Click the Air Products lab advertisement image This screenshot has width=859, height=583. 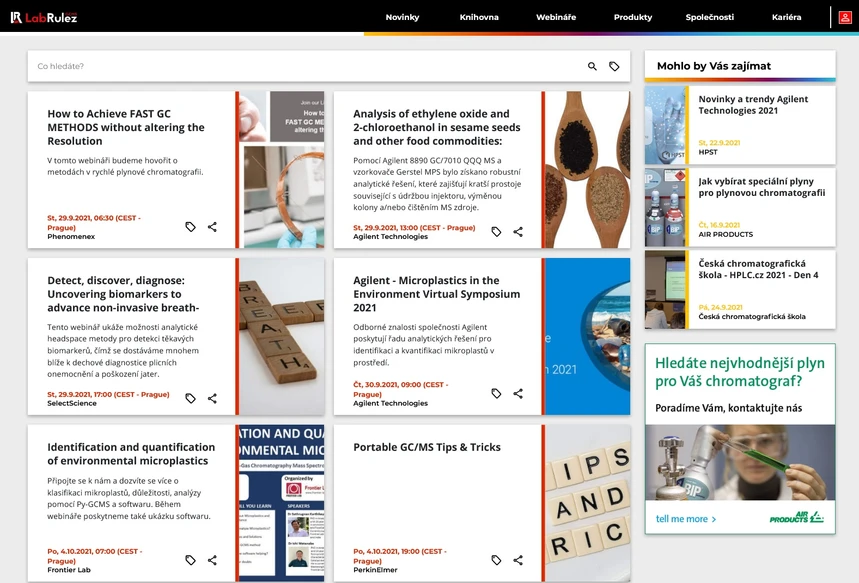(740, 462)
